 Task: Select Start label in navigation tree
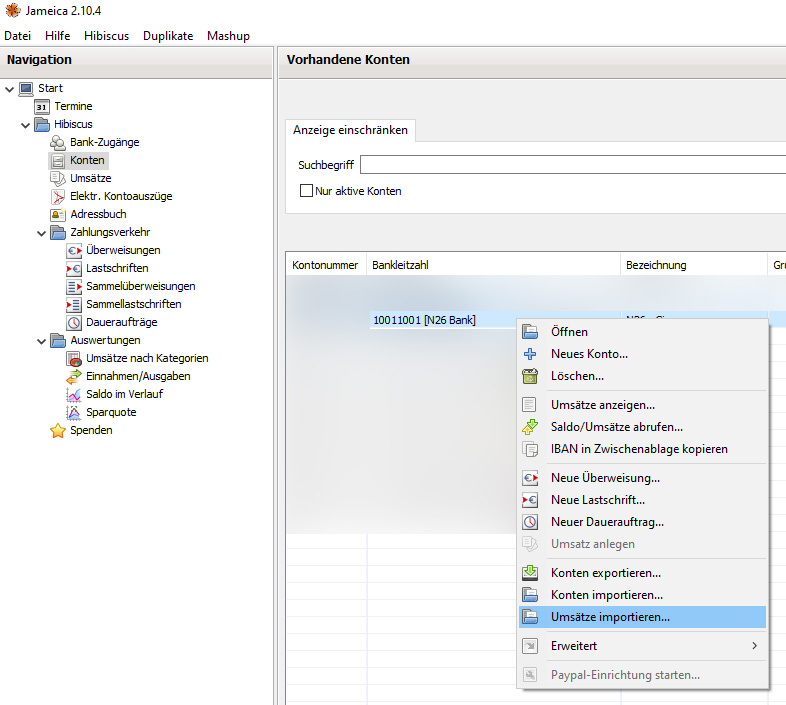pyautogui.click(x=51, y=88)
